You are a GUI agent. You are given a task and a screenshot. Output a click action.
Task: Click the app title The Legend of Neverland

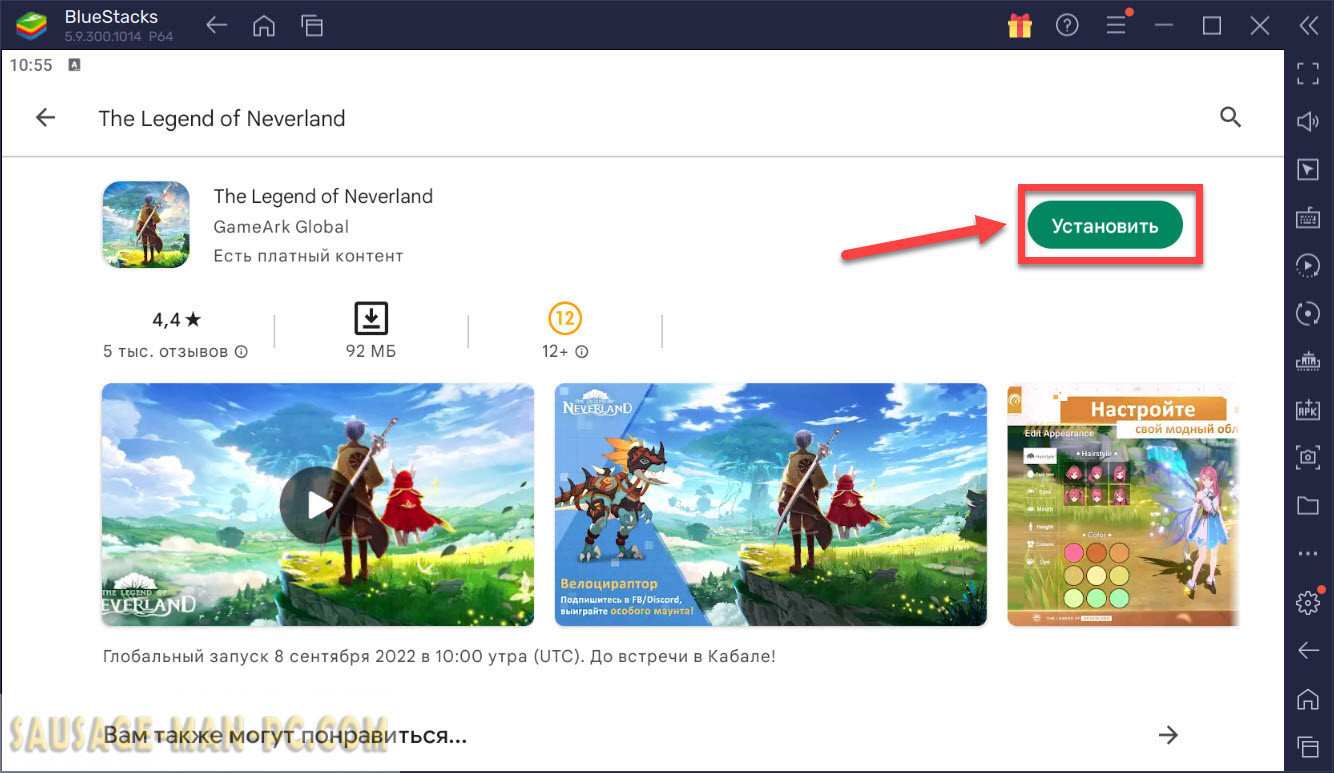click(323, 196)
